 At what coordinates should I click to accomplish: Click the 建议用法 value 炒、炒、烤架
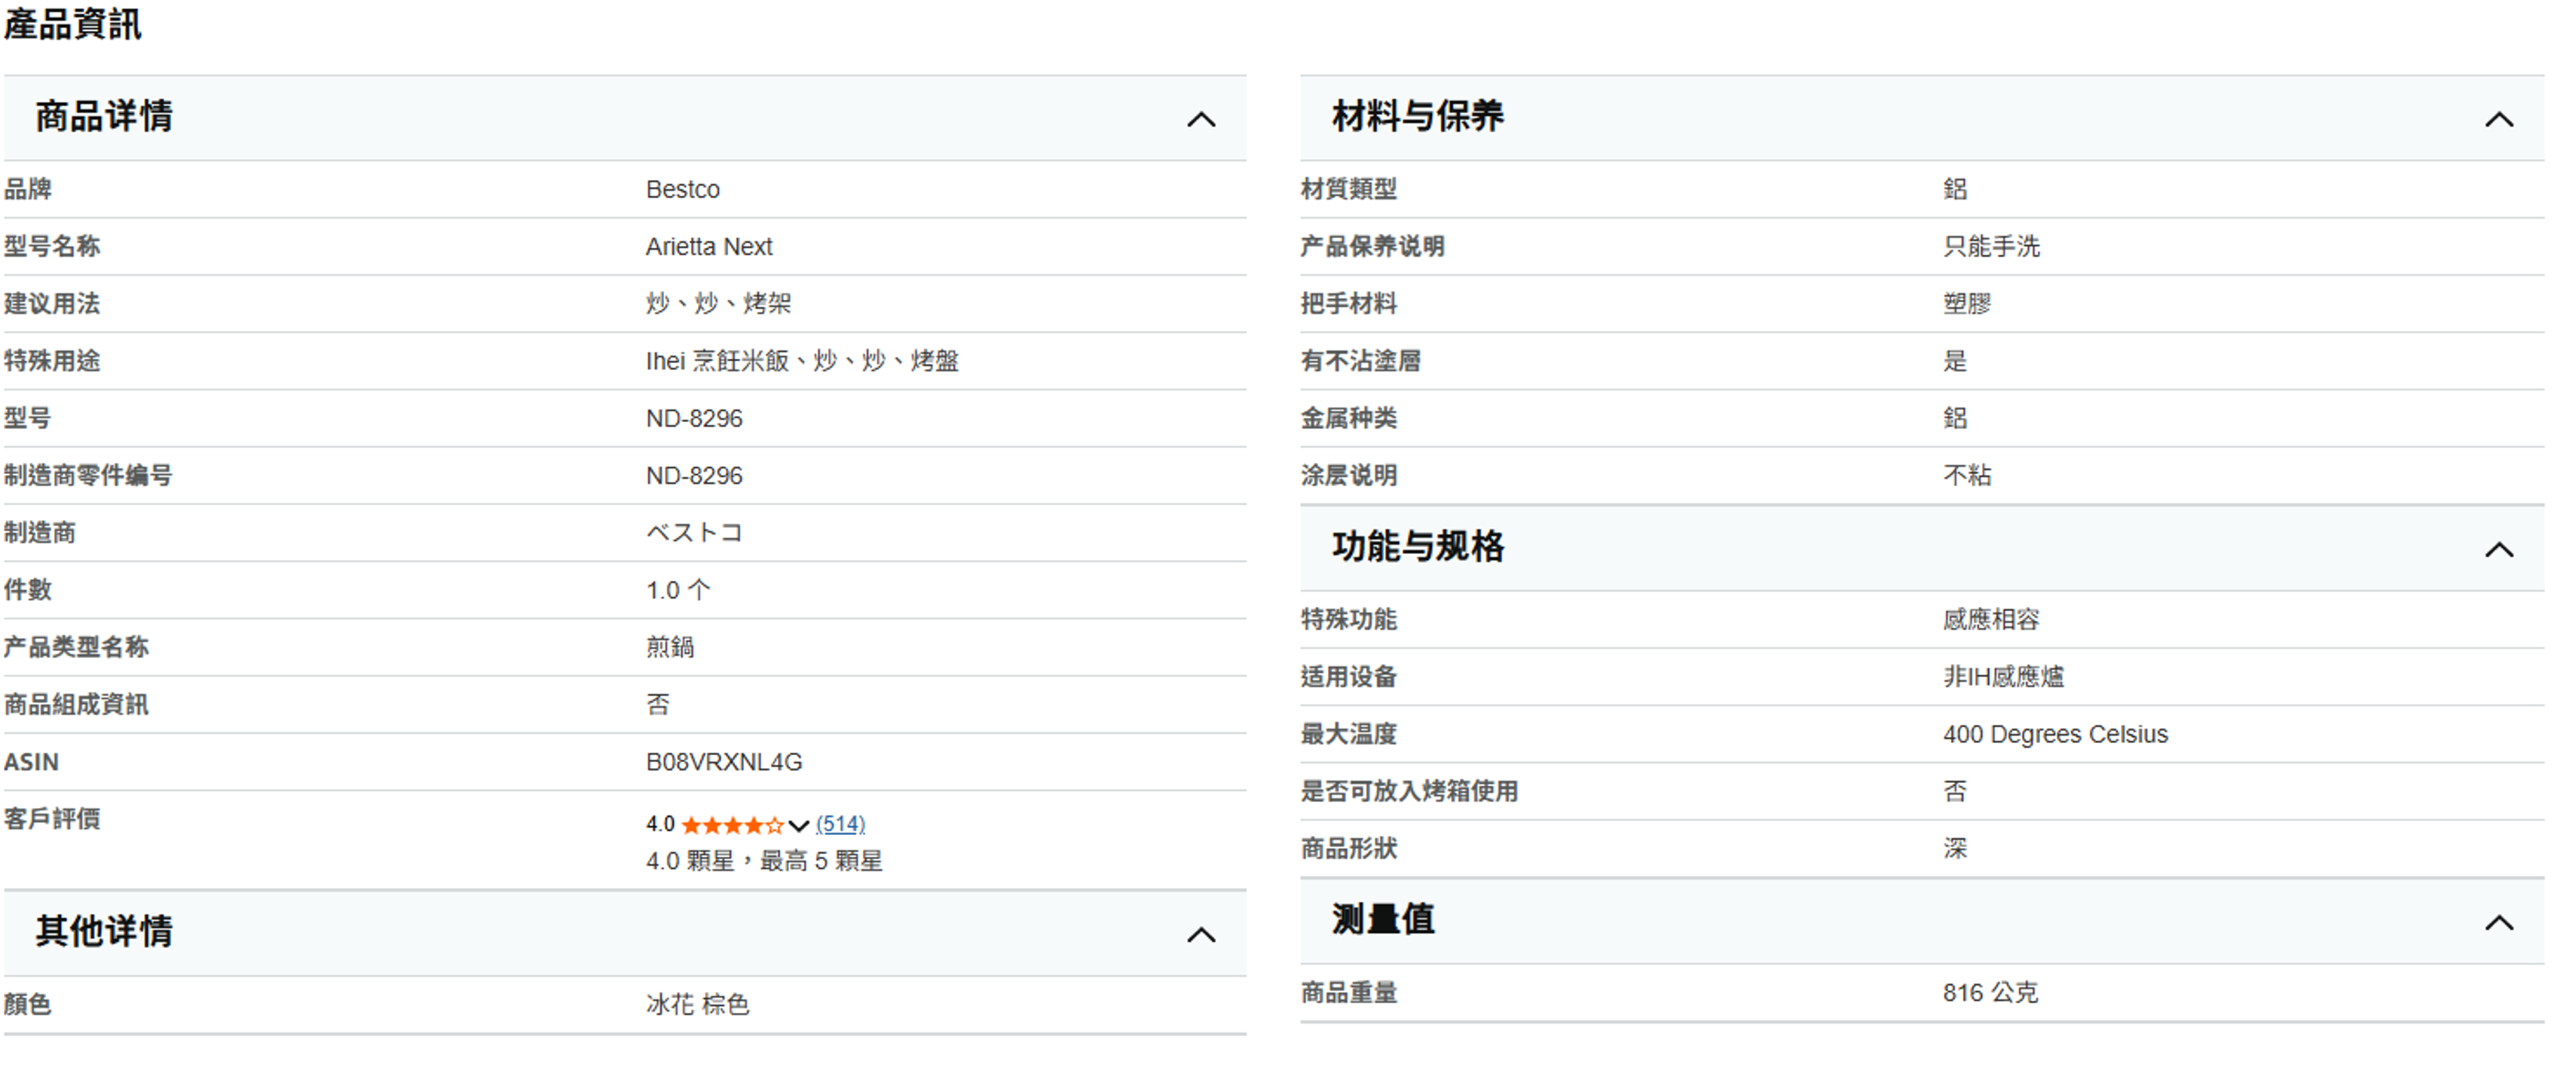718,303
